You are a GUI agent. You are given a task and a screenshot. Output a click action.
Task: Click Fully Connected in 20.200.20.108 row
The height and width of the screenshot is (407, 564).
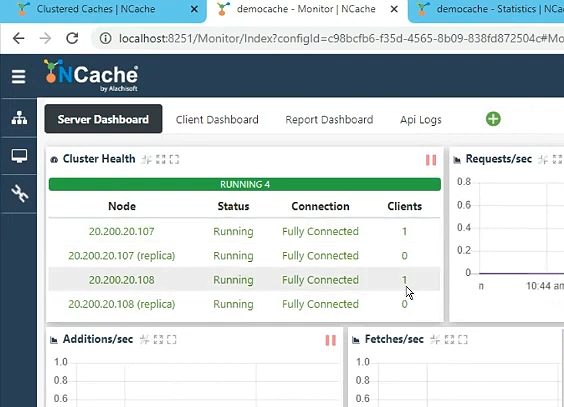tap(320, 280)
